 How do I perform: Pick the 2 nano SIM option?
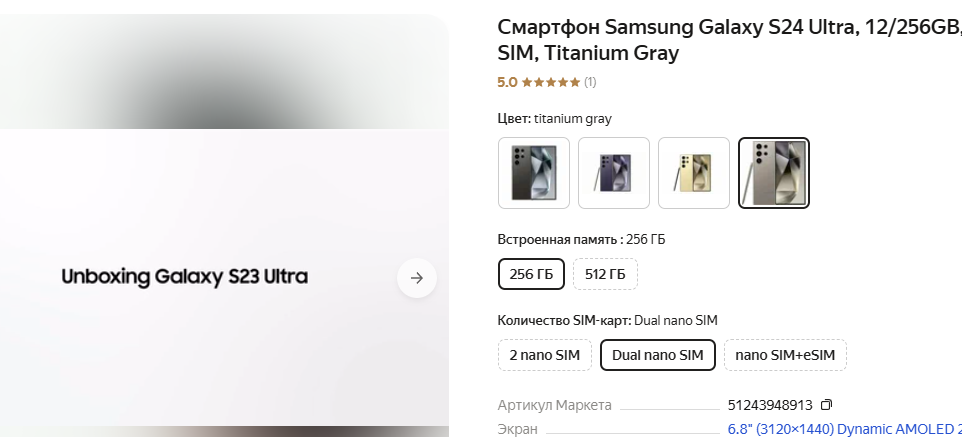(x=544, y=355)
